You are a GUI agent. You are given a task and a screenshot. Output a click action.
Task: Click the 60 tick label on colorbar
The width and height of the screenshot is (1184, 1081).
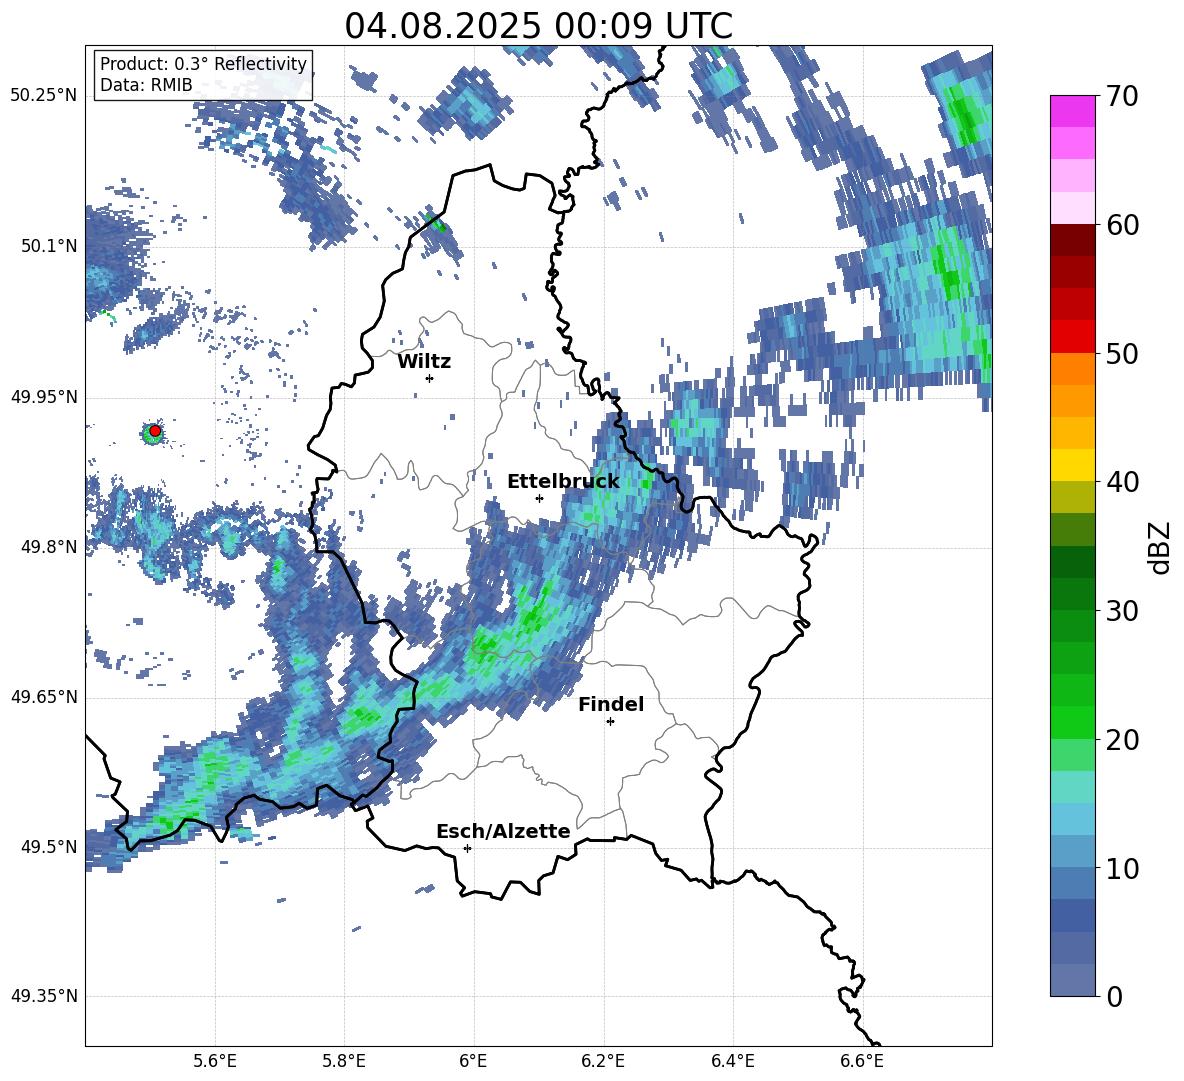click(x=1122, y=225)
